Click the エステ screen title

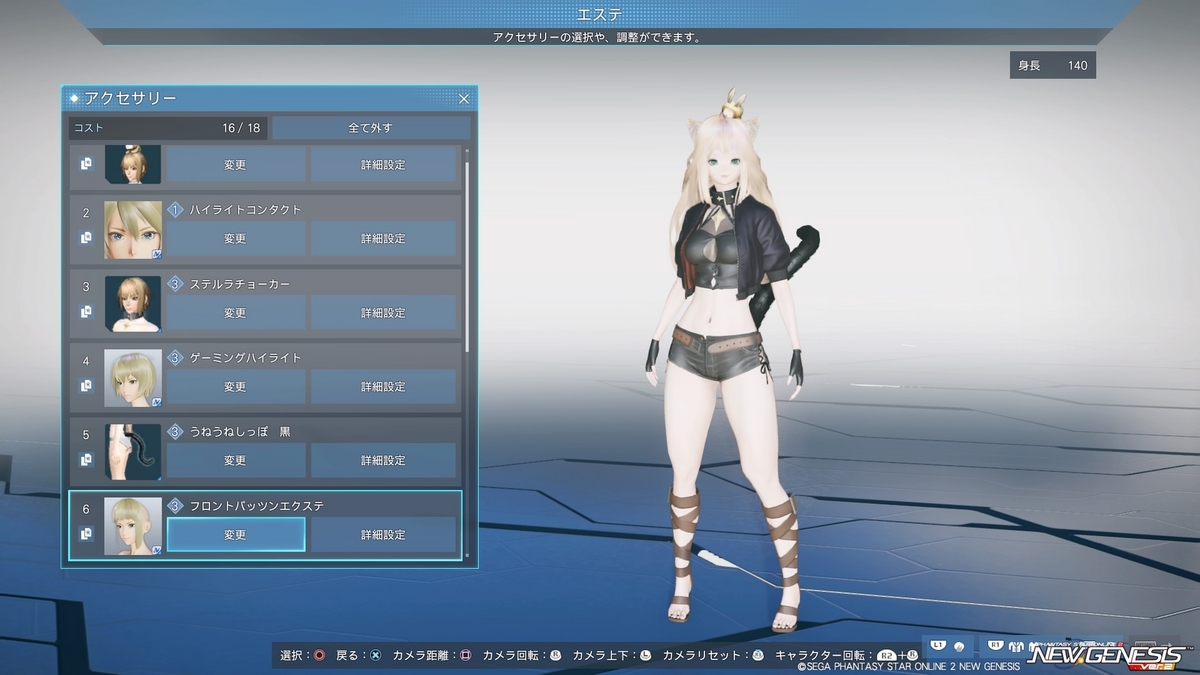[x=600, y=14]
